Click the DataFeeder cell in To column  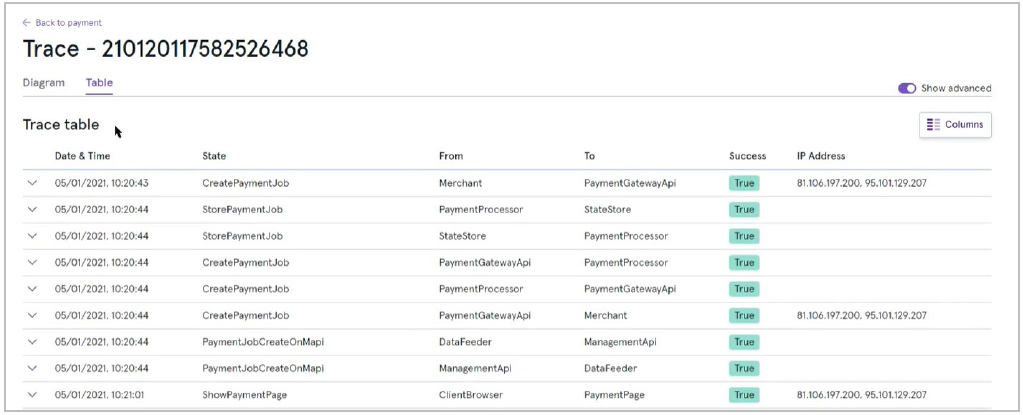pos(610,368)
